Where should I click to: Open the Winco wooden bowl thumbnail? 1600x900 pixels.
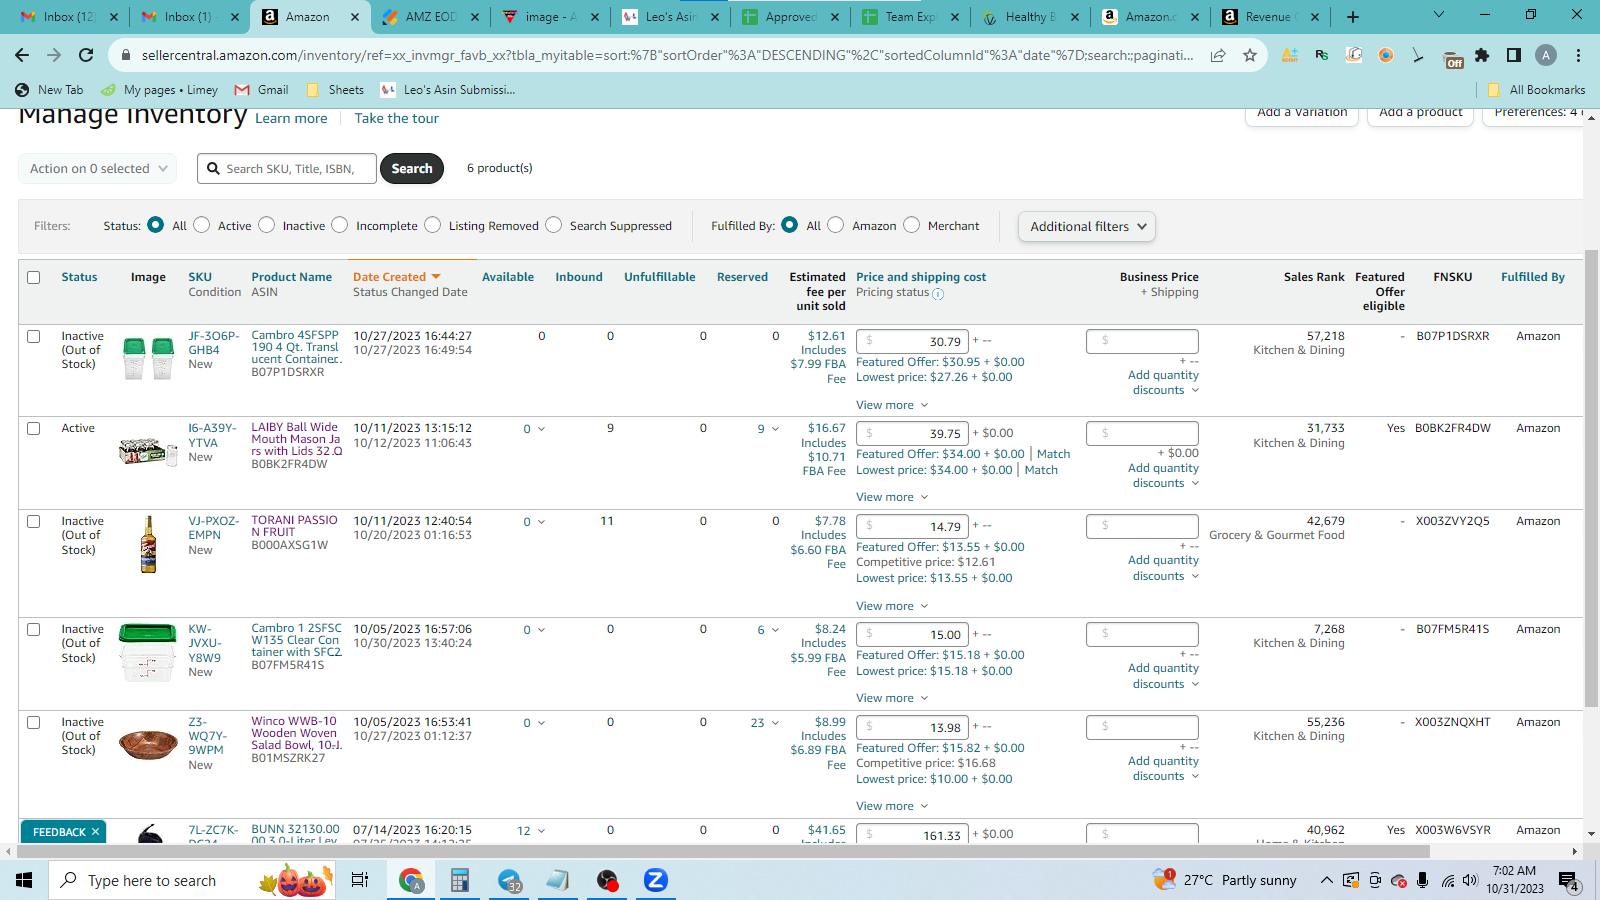148,745
